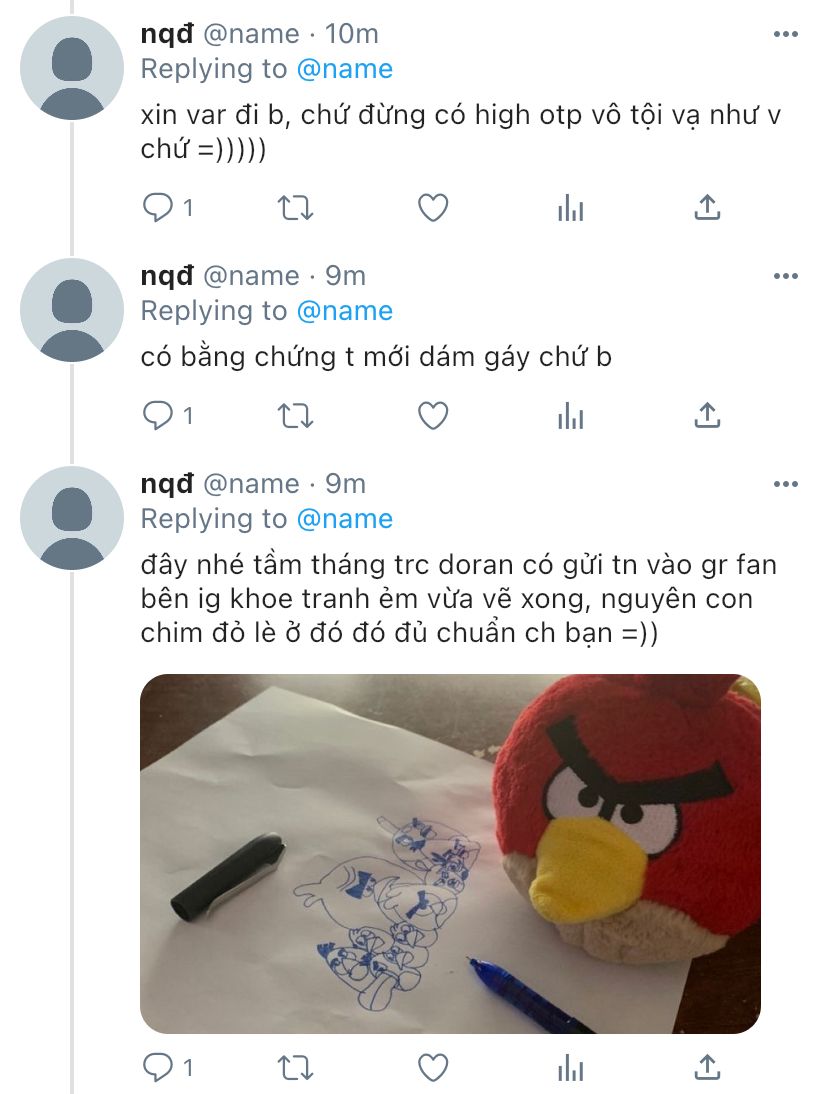
Task: Open more options on Angry Birds photo tweet
Action: pos(785,484)
